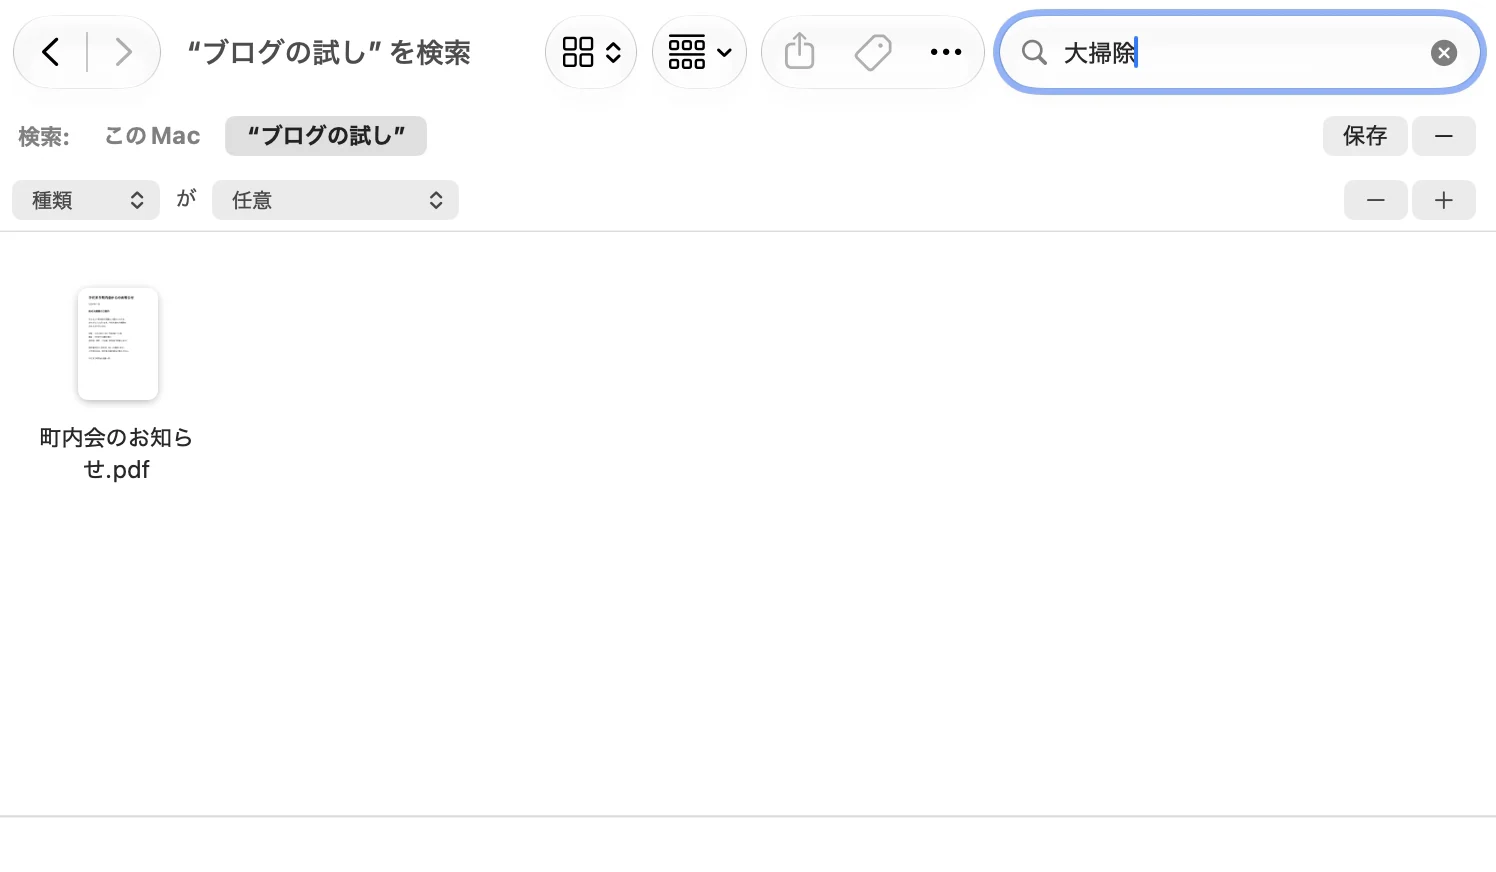1496x872 pixels.
Task: Switch view mode with the icon-grid button
Action: point(591,52)
